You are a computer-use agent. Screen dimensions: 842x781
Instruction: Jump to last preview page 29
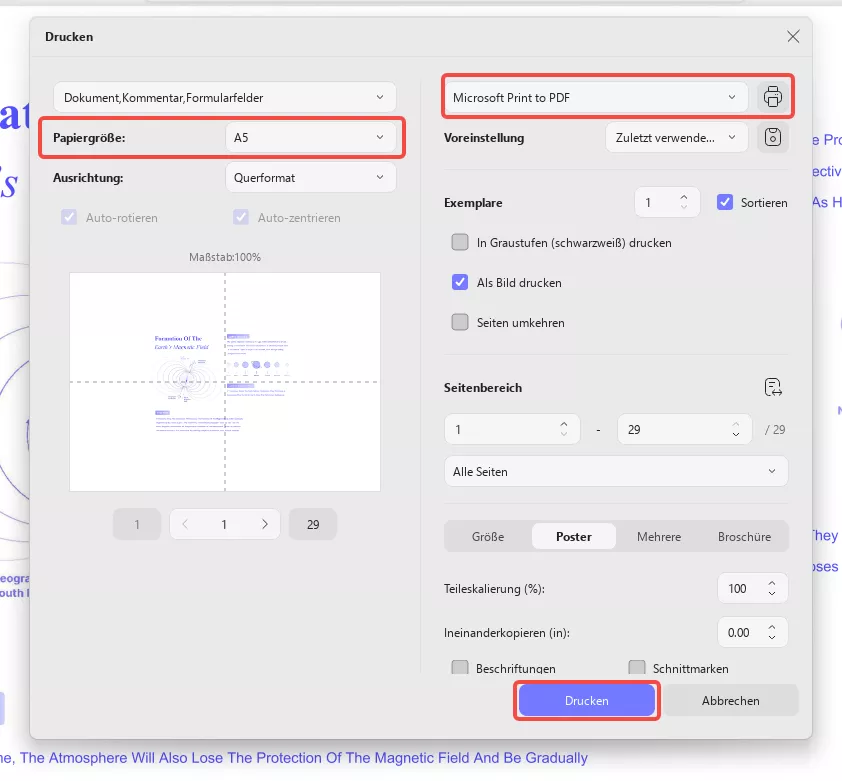313,524
